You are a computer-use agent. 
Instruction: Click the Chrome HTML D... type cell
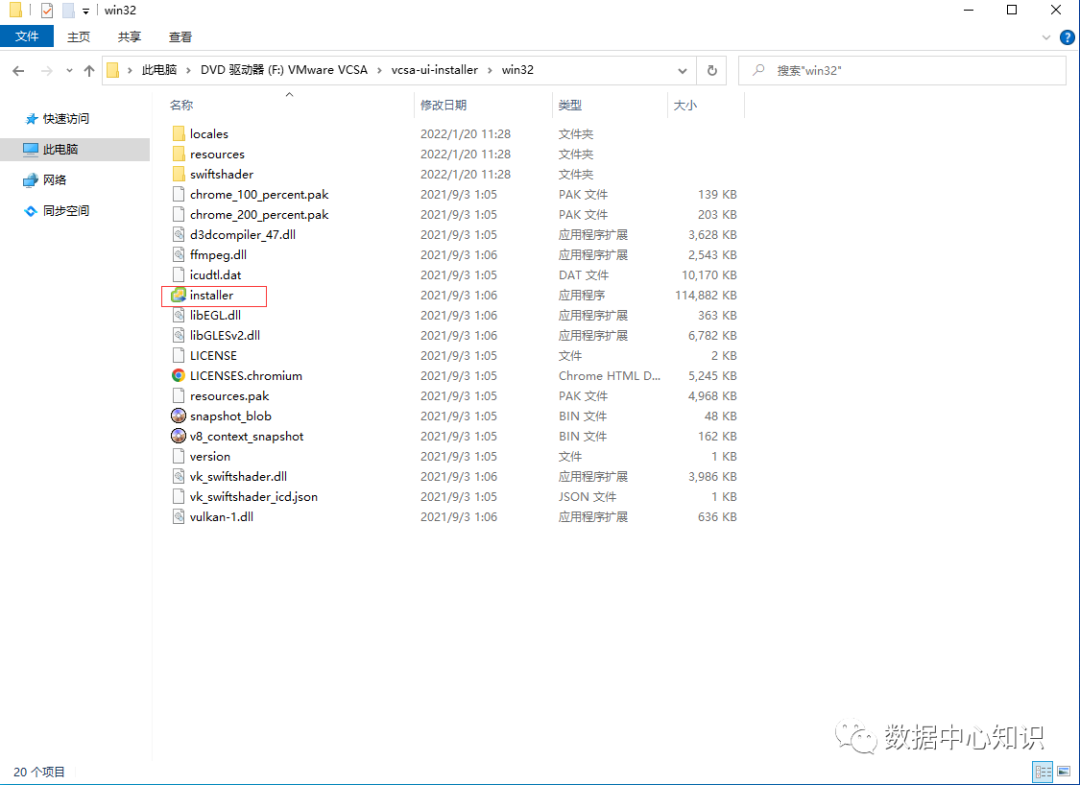tap(610, 375)
